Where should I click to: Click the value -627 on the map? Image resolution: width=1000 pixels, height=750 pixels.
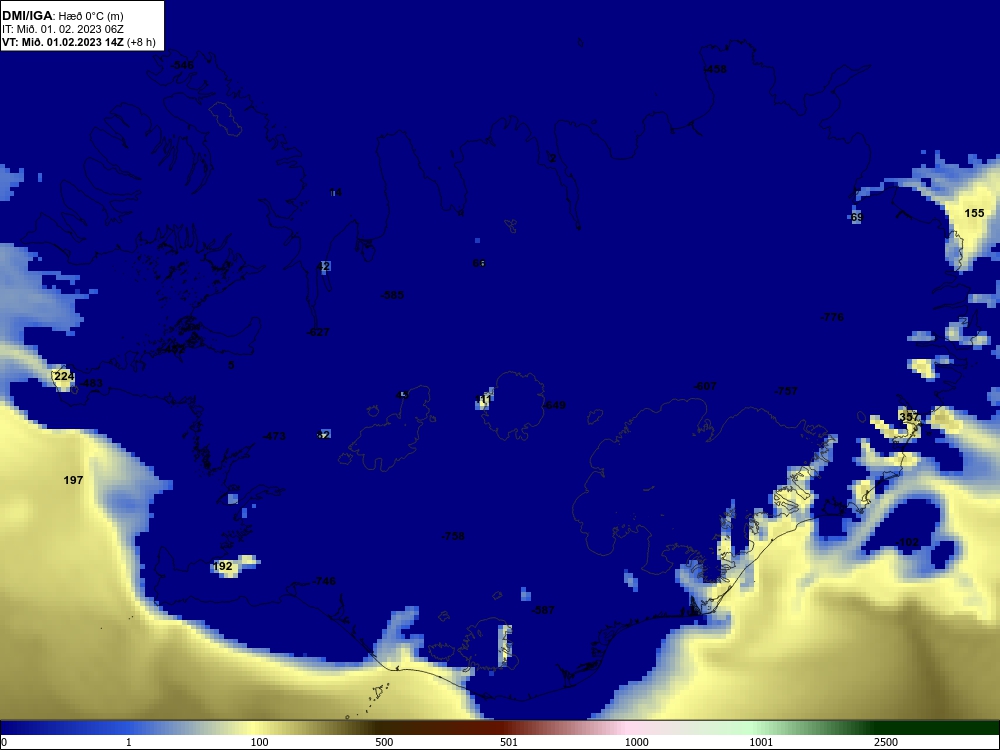318,332
